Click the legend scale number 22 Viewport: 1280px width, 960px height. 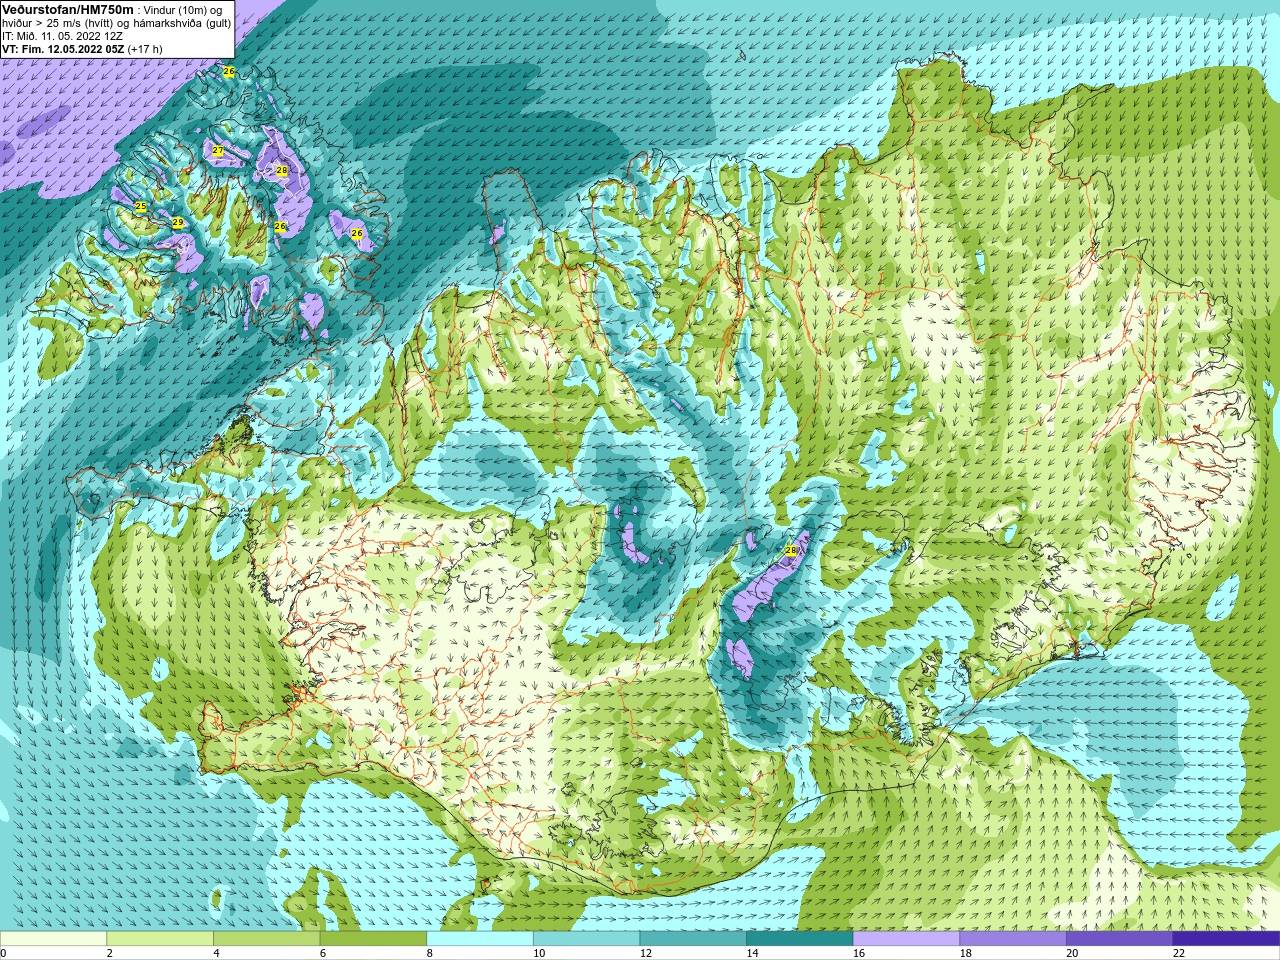(1179, 953)
